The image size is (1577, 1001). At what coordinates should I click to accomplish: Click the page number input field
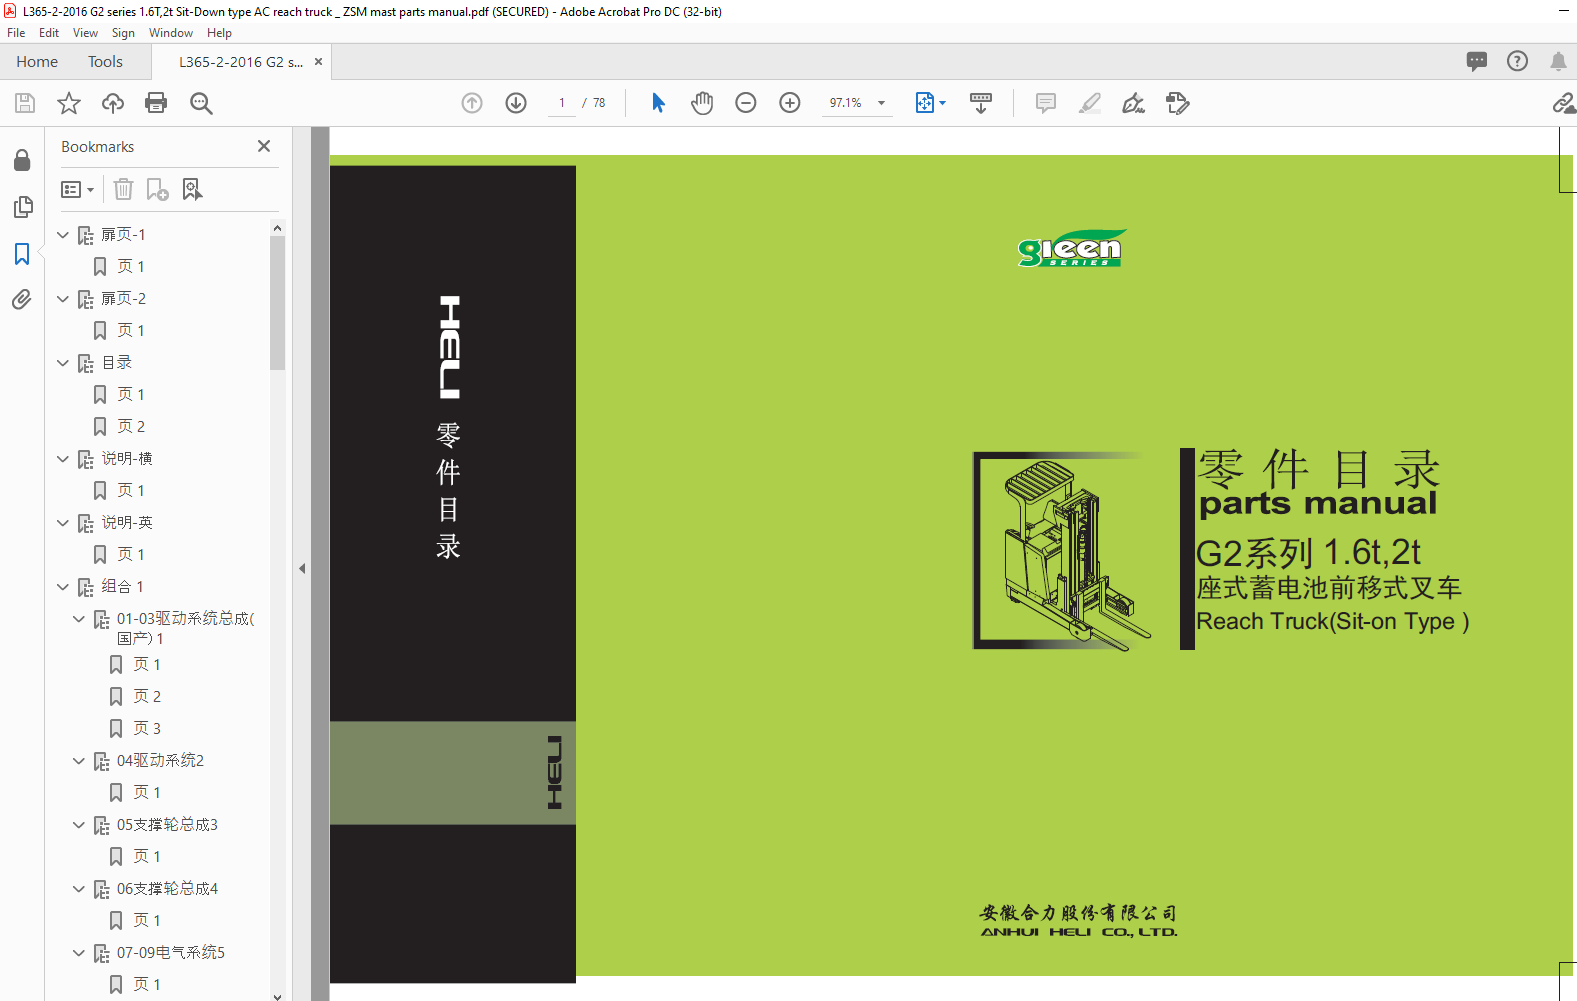[x=562, y=103]
